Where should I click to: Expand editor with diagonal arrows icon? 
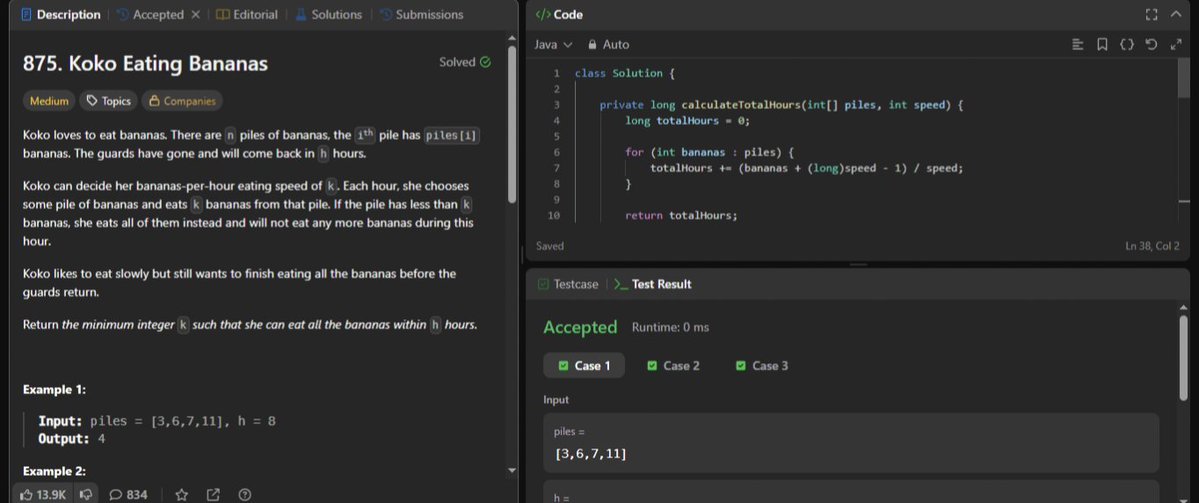pos(1175,44)
